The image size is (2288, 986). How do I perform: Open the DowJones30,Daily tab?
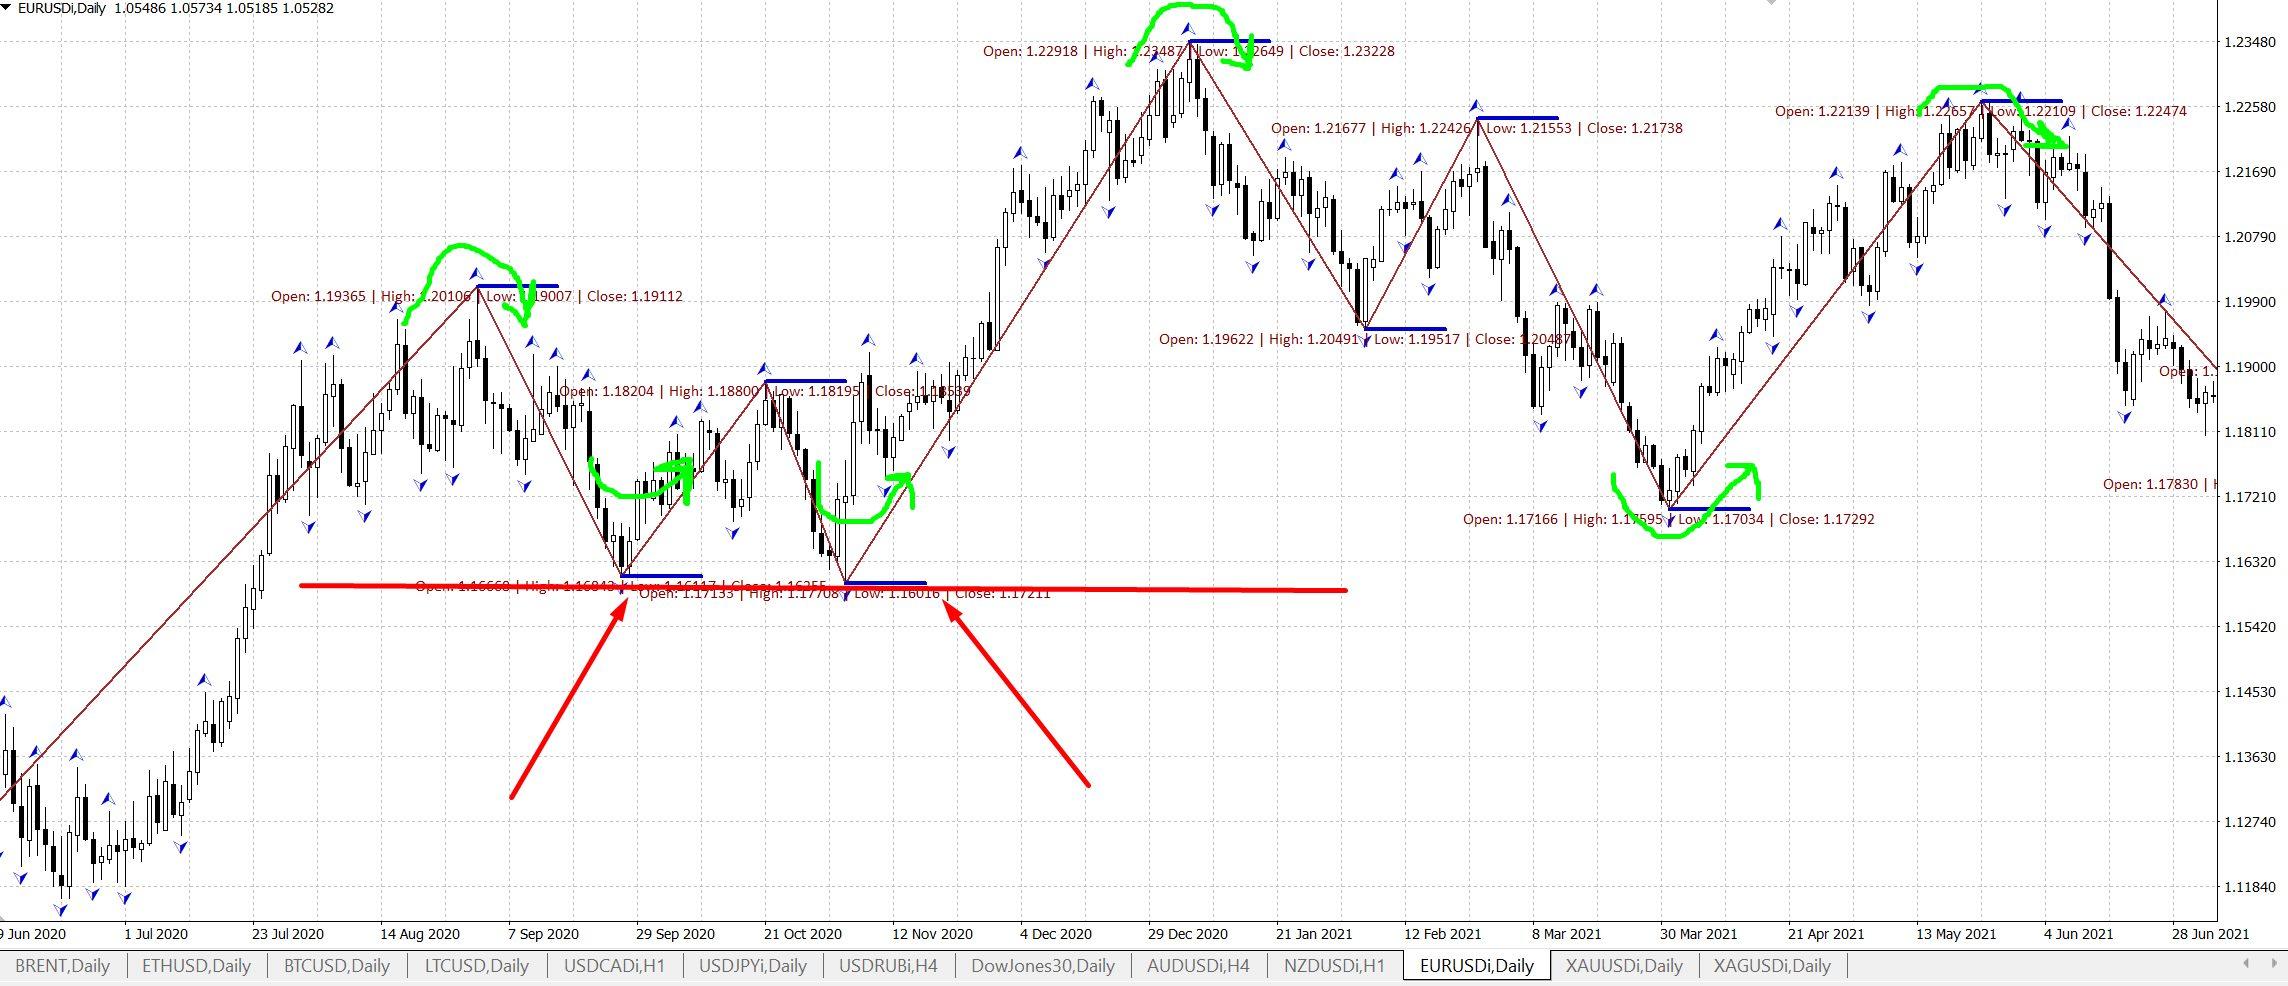[x=1042, y=965]
